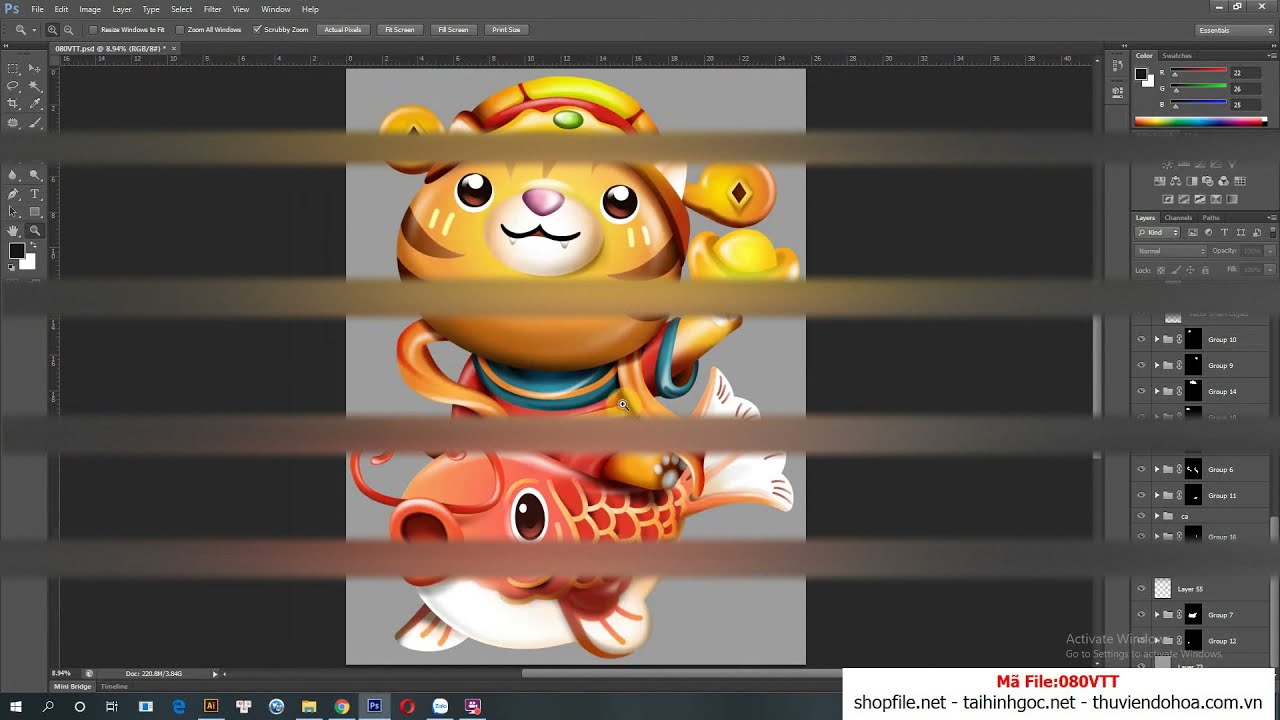Select the Brush tool
The width and height of the screenshot is (1280, 720).
[x=35, y=122]
